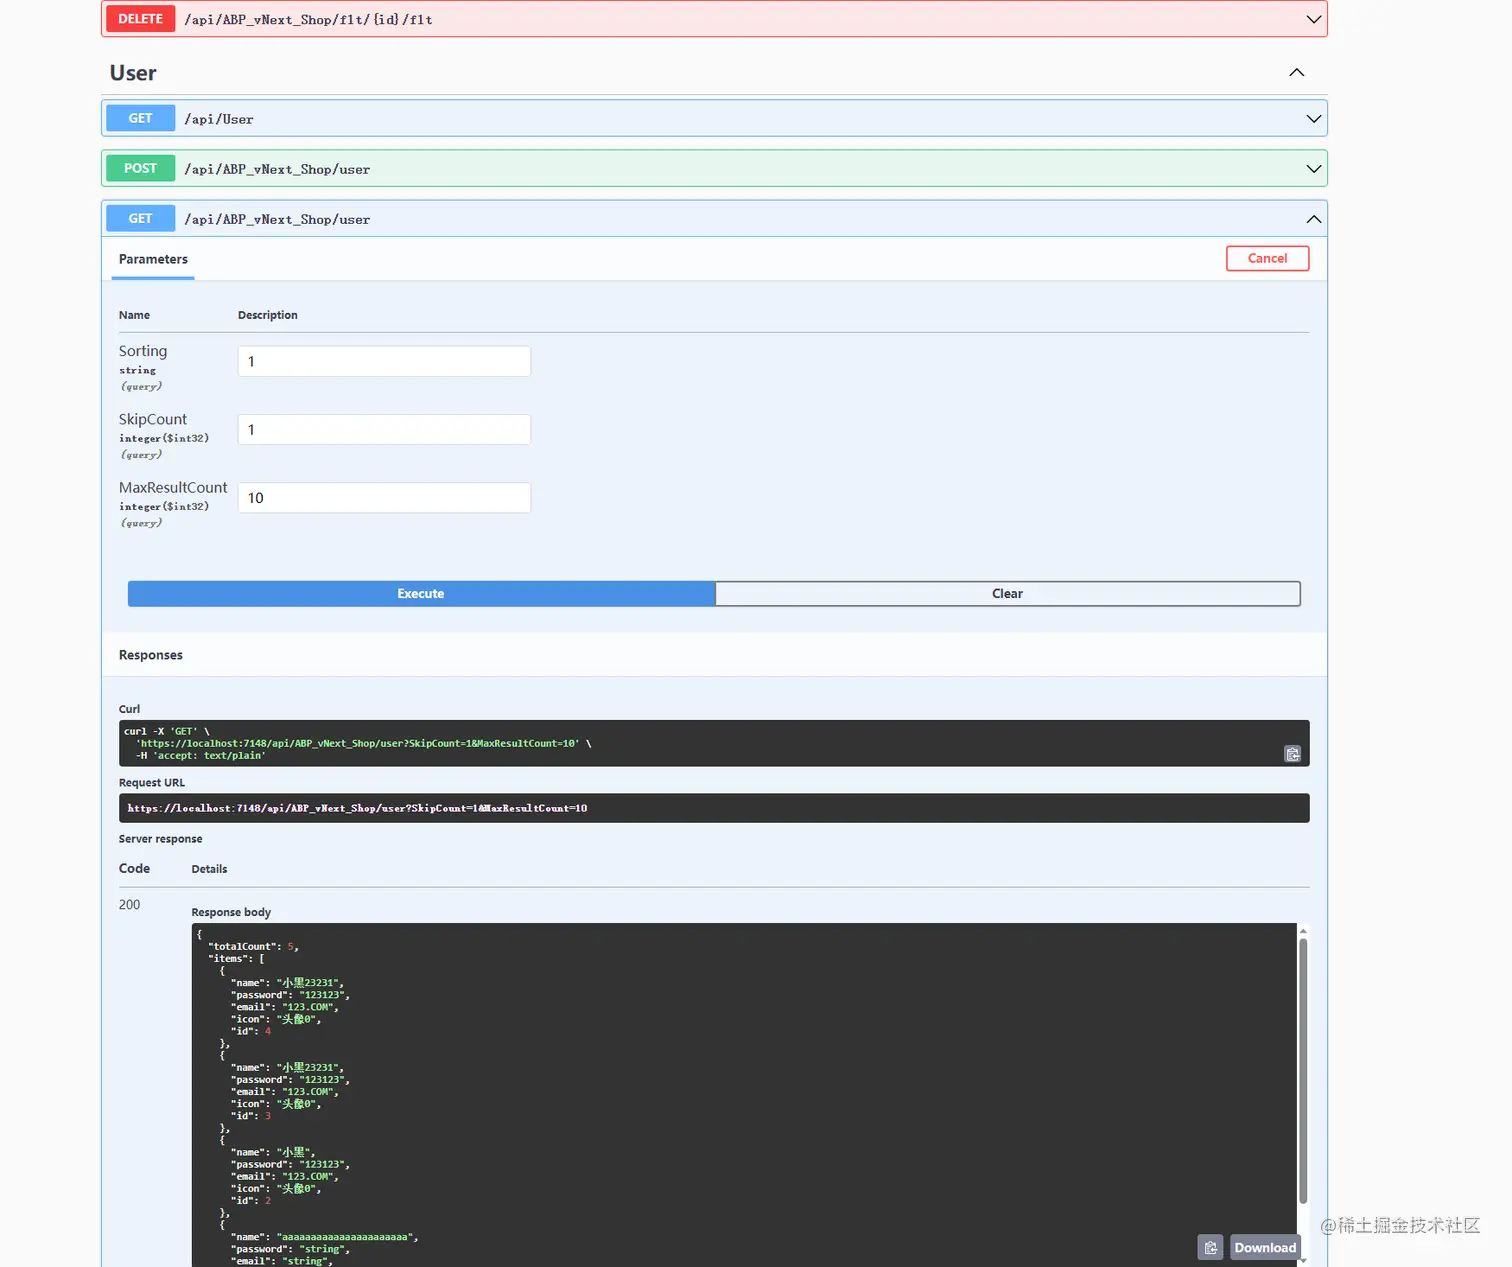Click the green POST method badge
1512x1267 pixels.
(x=140, y=168)
